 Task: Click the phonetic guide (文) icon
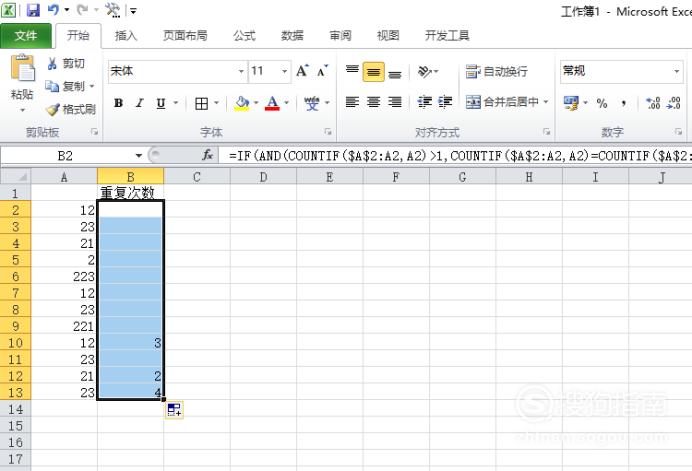tap(312, 104)
